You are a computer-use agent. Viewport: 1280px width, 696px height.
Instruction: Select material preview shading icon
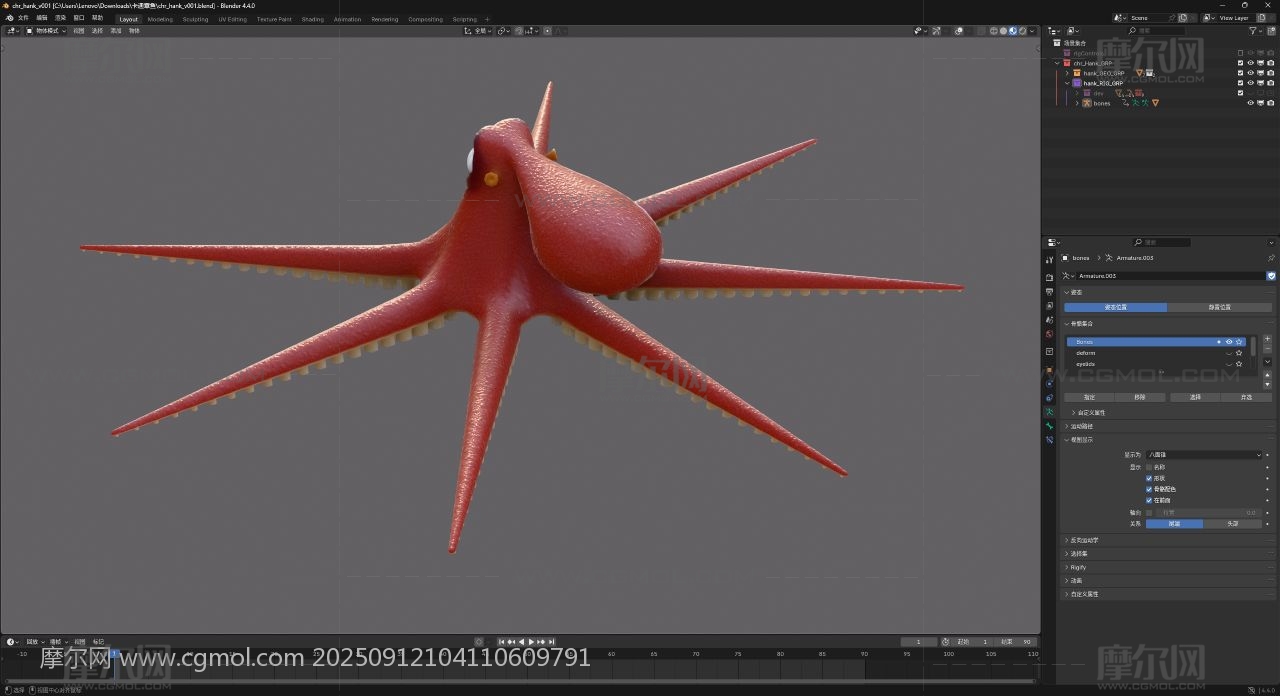click(1012, 31)
